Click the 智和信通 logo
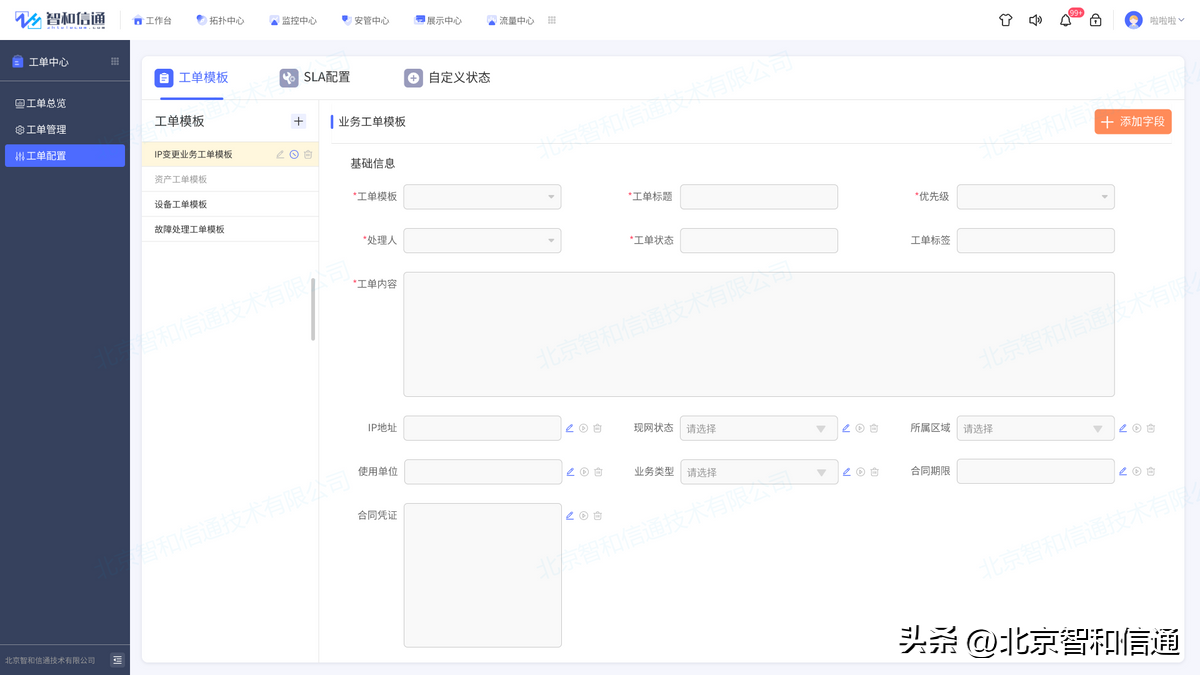The image size is (1200, 675). pos(60,20)
